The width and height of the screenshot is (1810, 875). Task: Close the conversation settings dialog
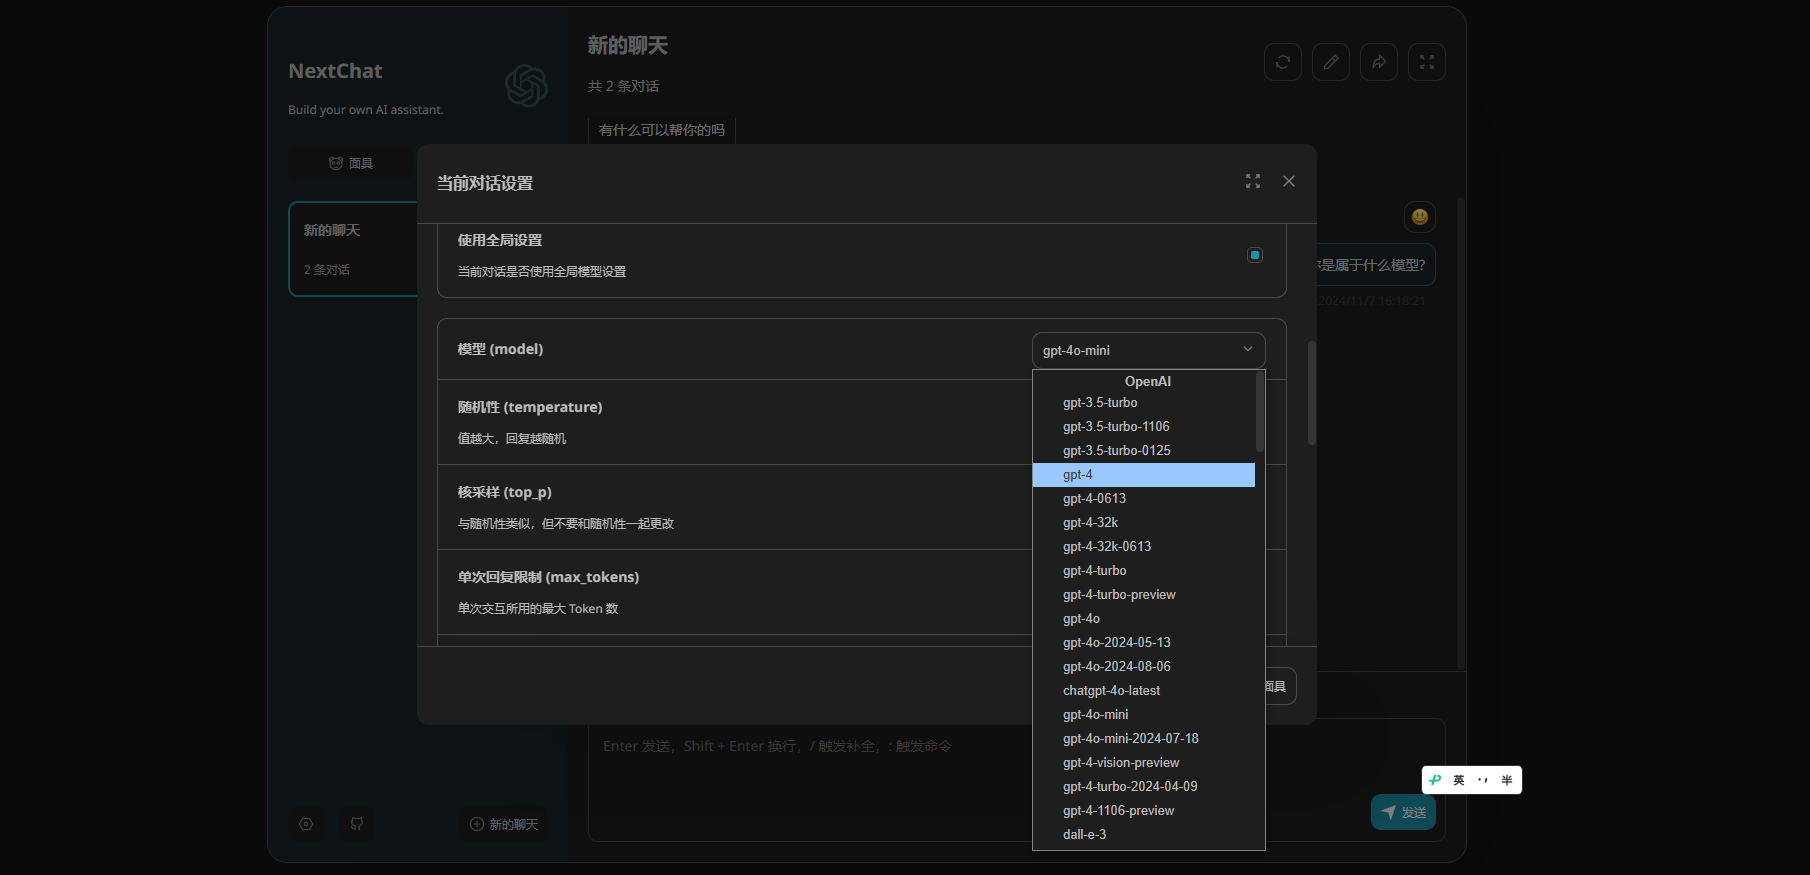tap(1289, 181)
